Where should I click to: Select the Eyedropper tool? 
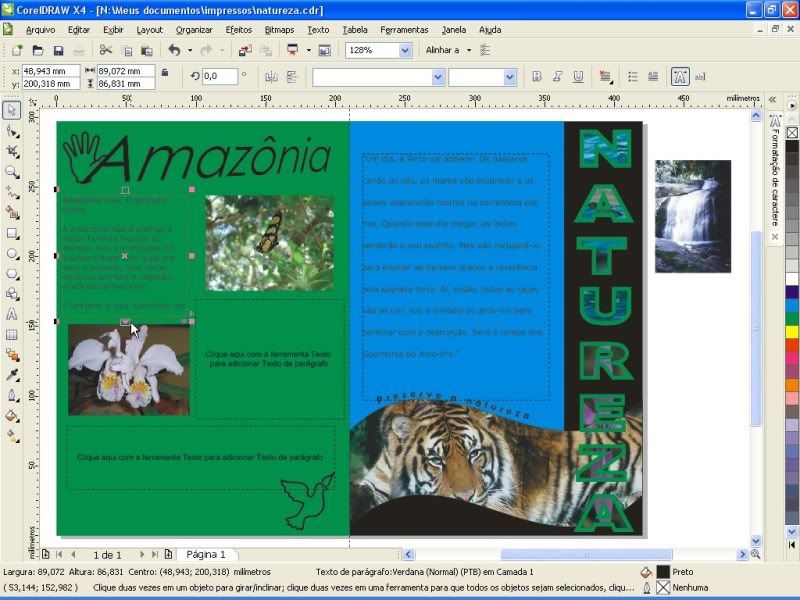pos(12,375)
